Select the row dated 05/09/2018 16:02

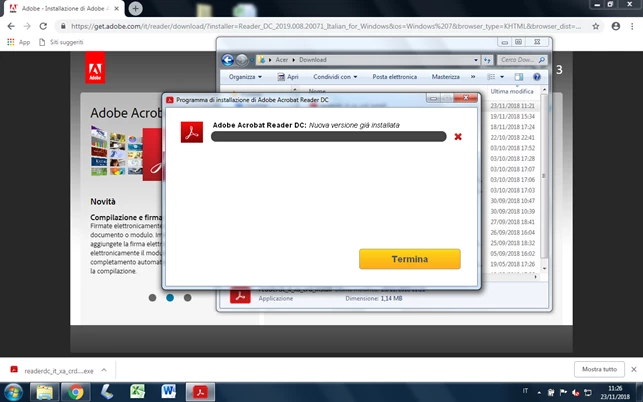coord(513,254)
